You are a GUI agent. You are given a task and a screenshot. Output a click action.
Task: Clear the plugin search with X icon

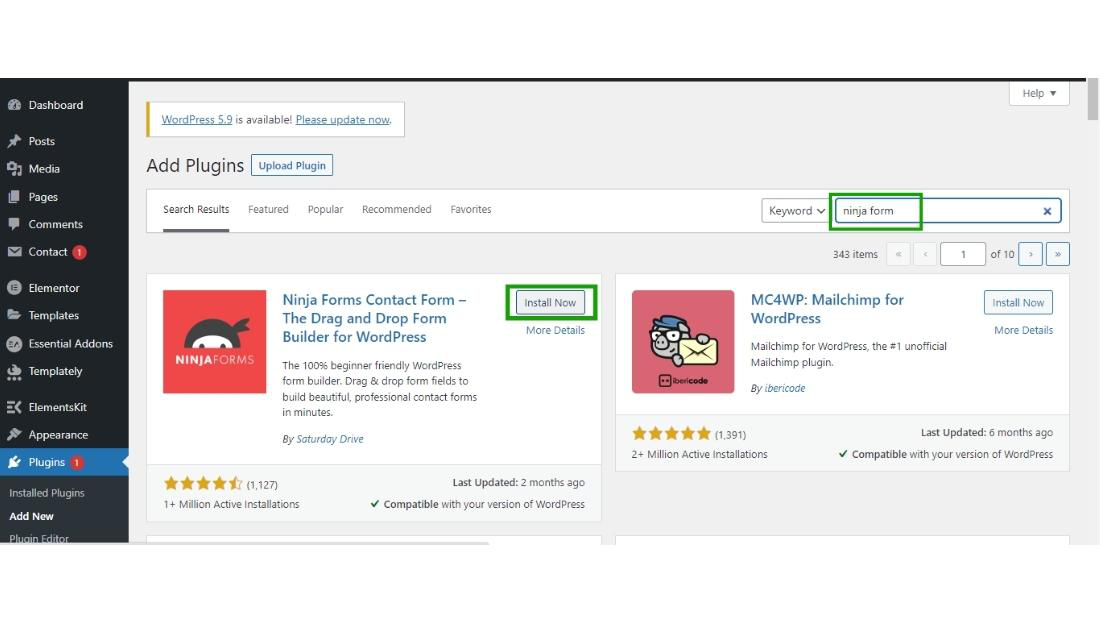(1047, 211)
